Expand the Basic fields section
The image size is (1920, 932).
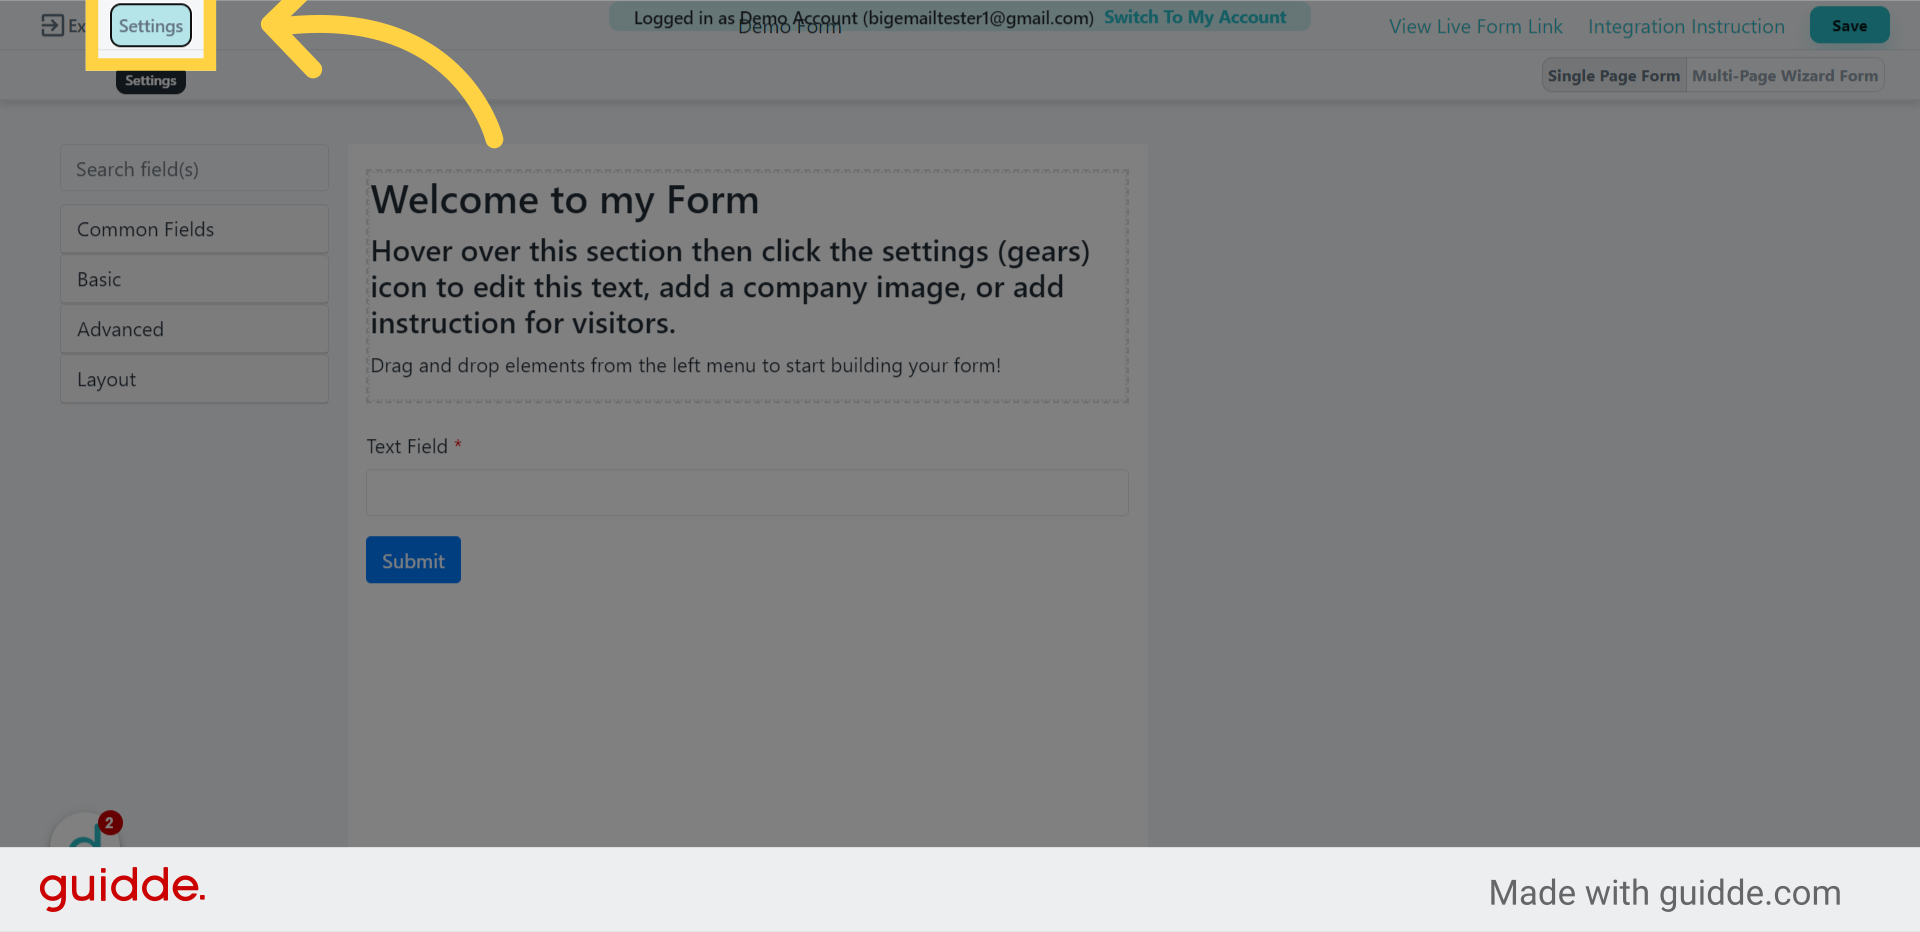[194, 280]
